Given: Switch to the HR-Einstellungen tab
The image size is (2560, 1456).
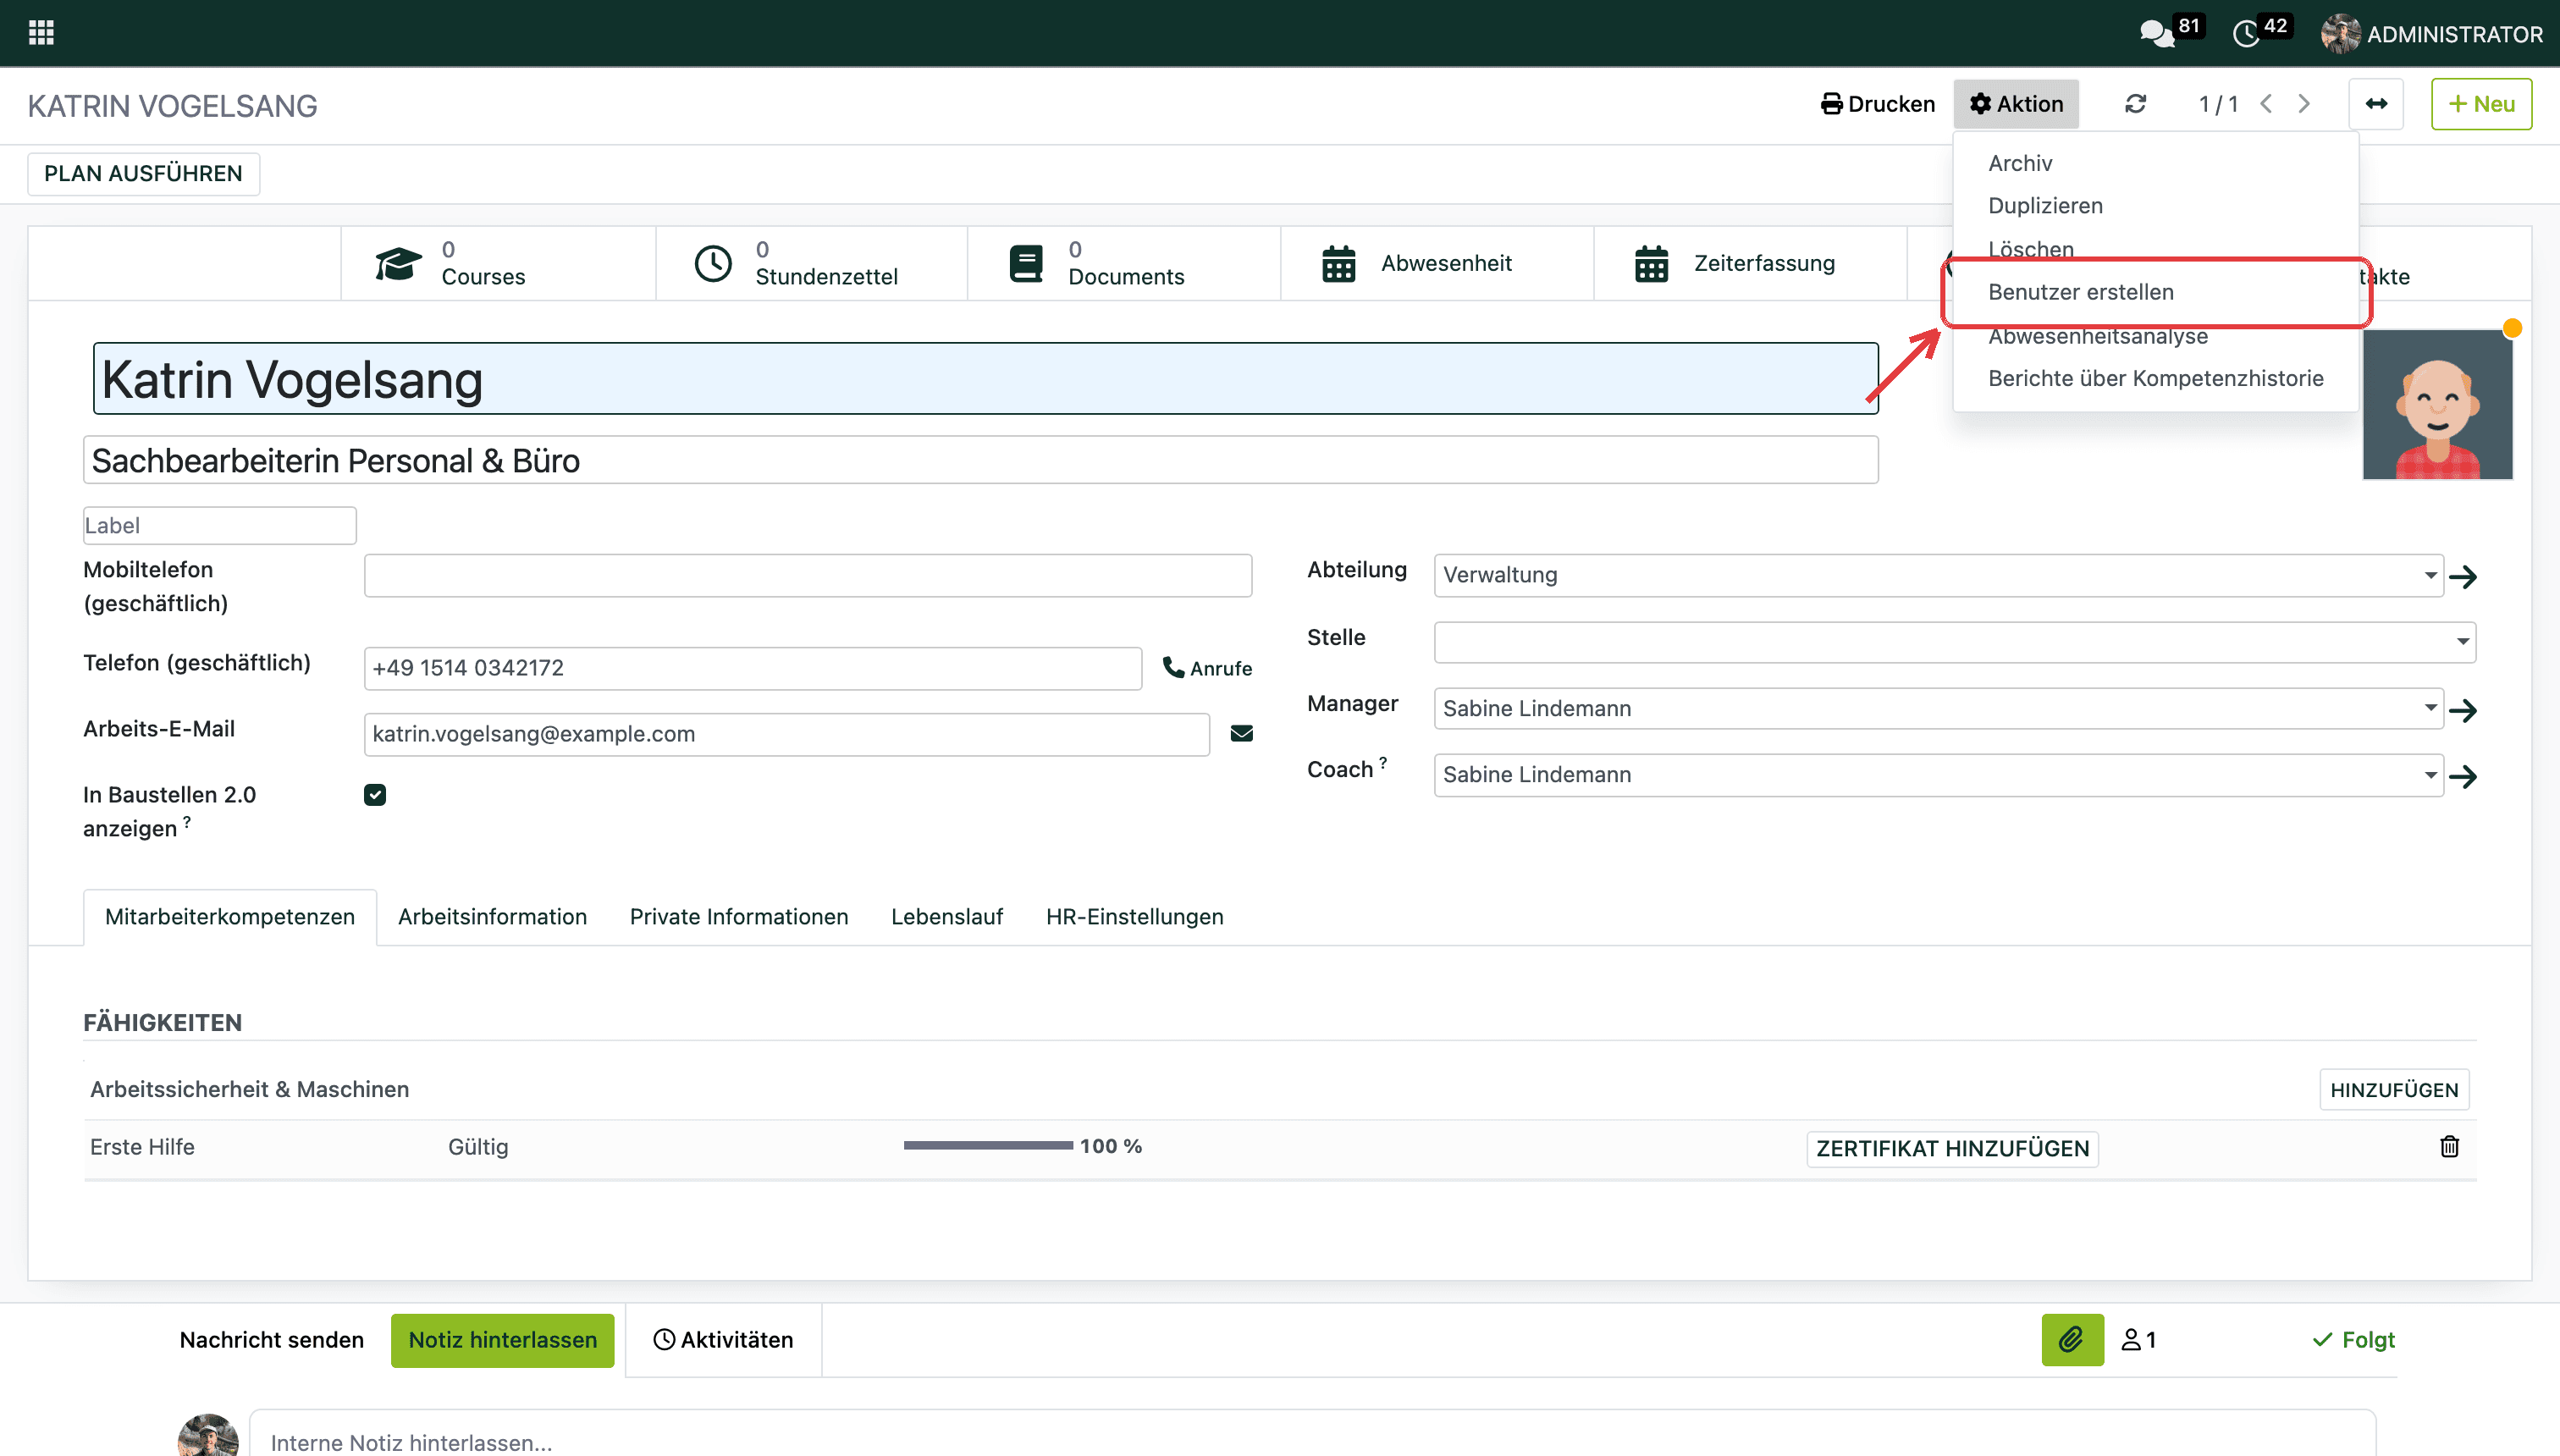Looking at the screenshot, I should click(x=1134, y=917).
